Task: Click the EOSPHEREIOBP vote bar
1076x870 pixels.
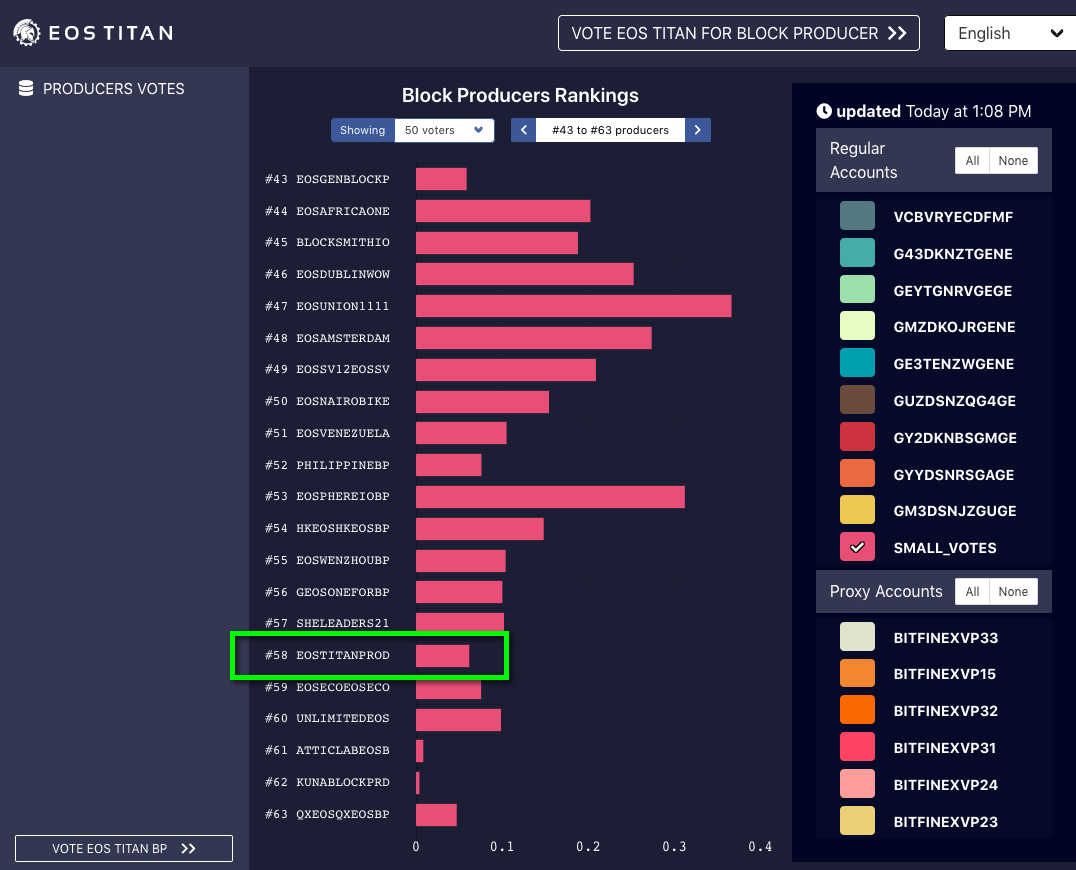Action: (550, 497)
